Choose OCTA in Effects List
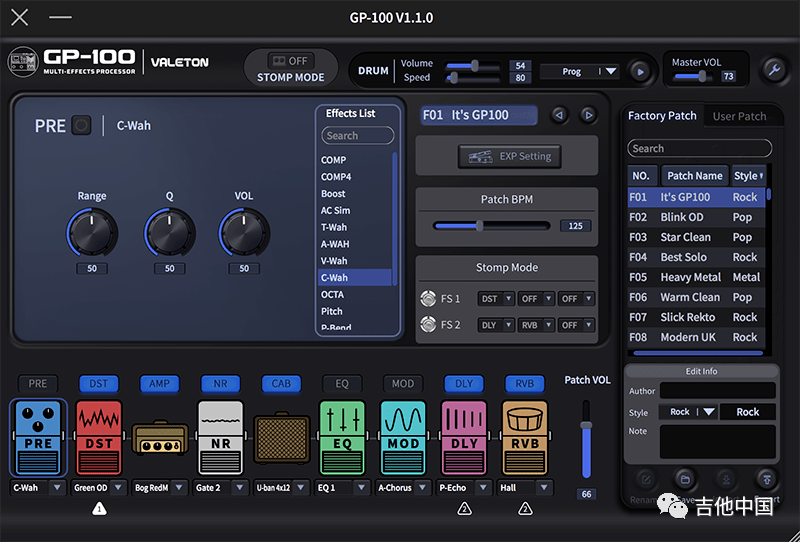Image resolution: width=800 pixels, height=542 pixels. point(355,294)
